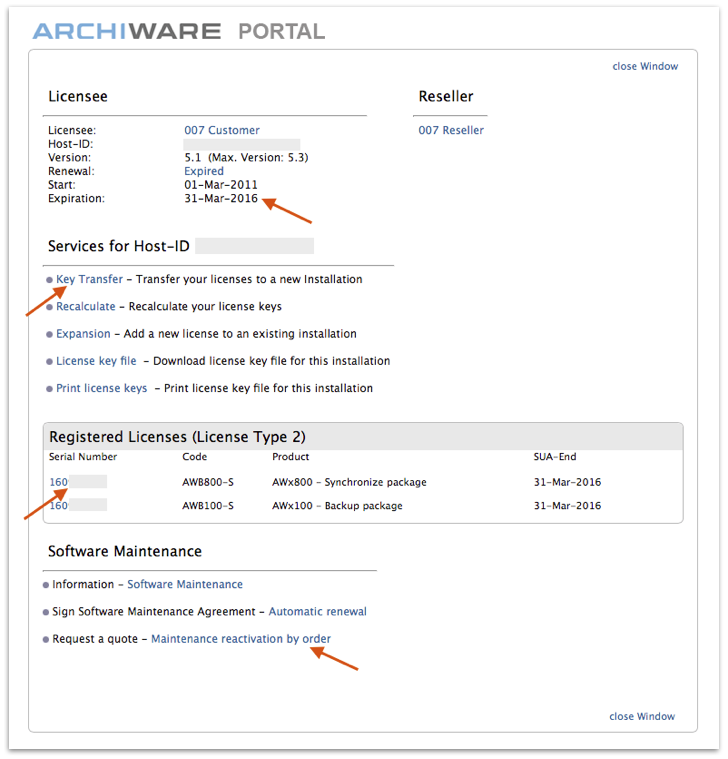Click the Services for Host-ID heading
This screenshot has height=759, width=728.
119,246
